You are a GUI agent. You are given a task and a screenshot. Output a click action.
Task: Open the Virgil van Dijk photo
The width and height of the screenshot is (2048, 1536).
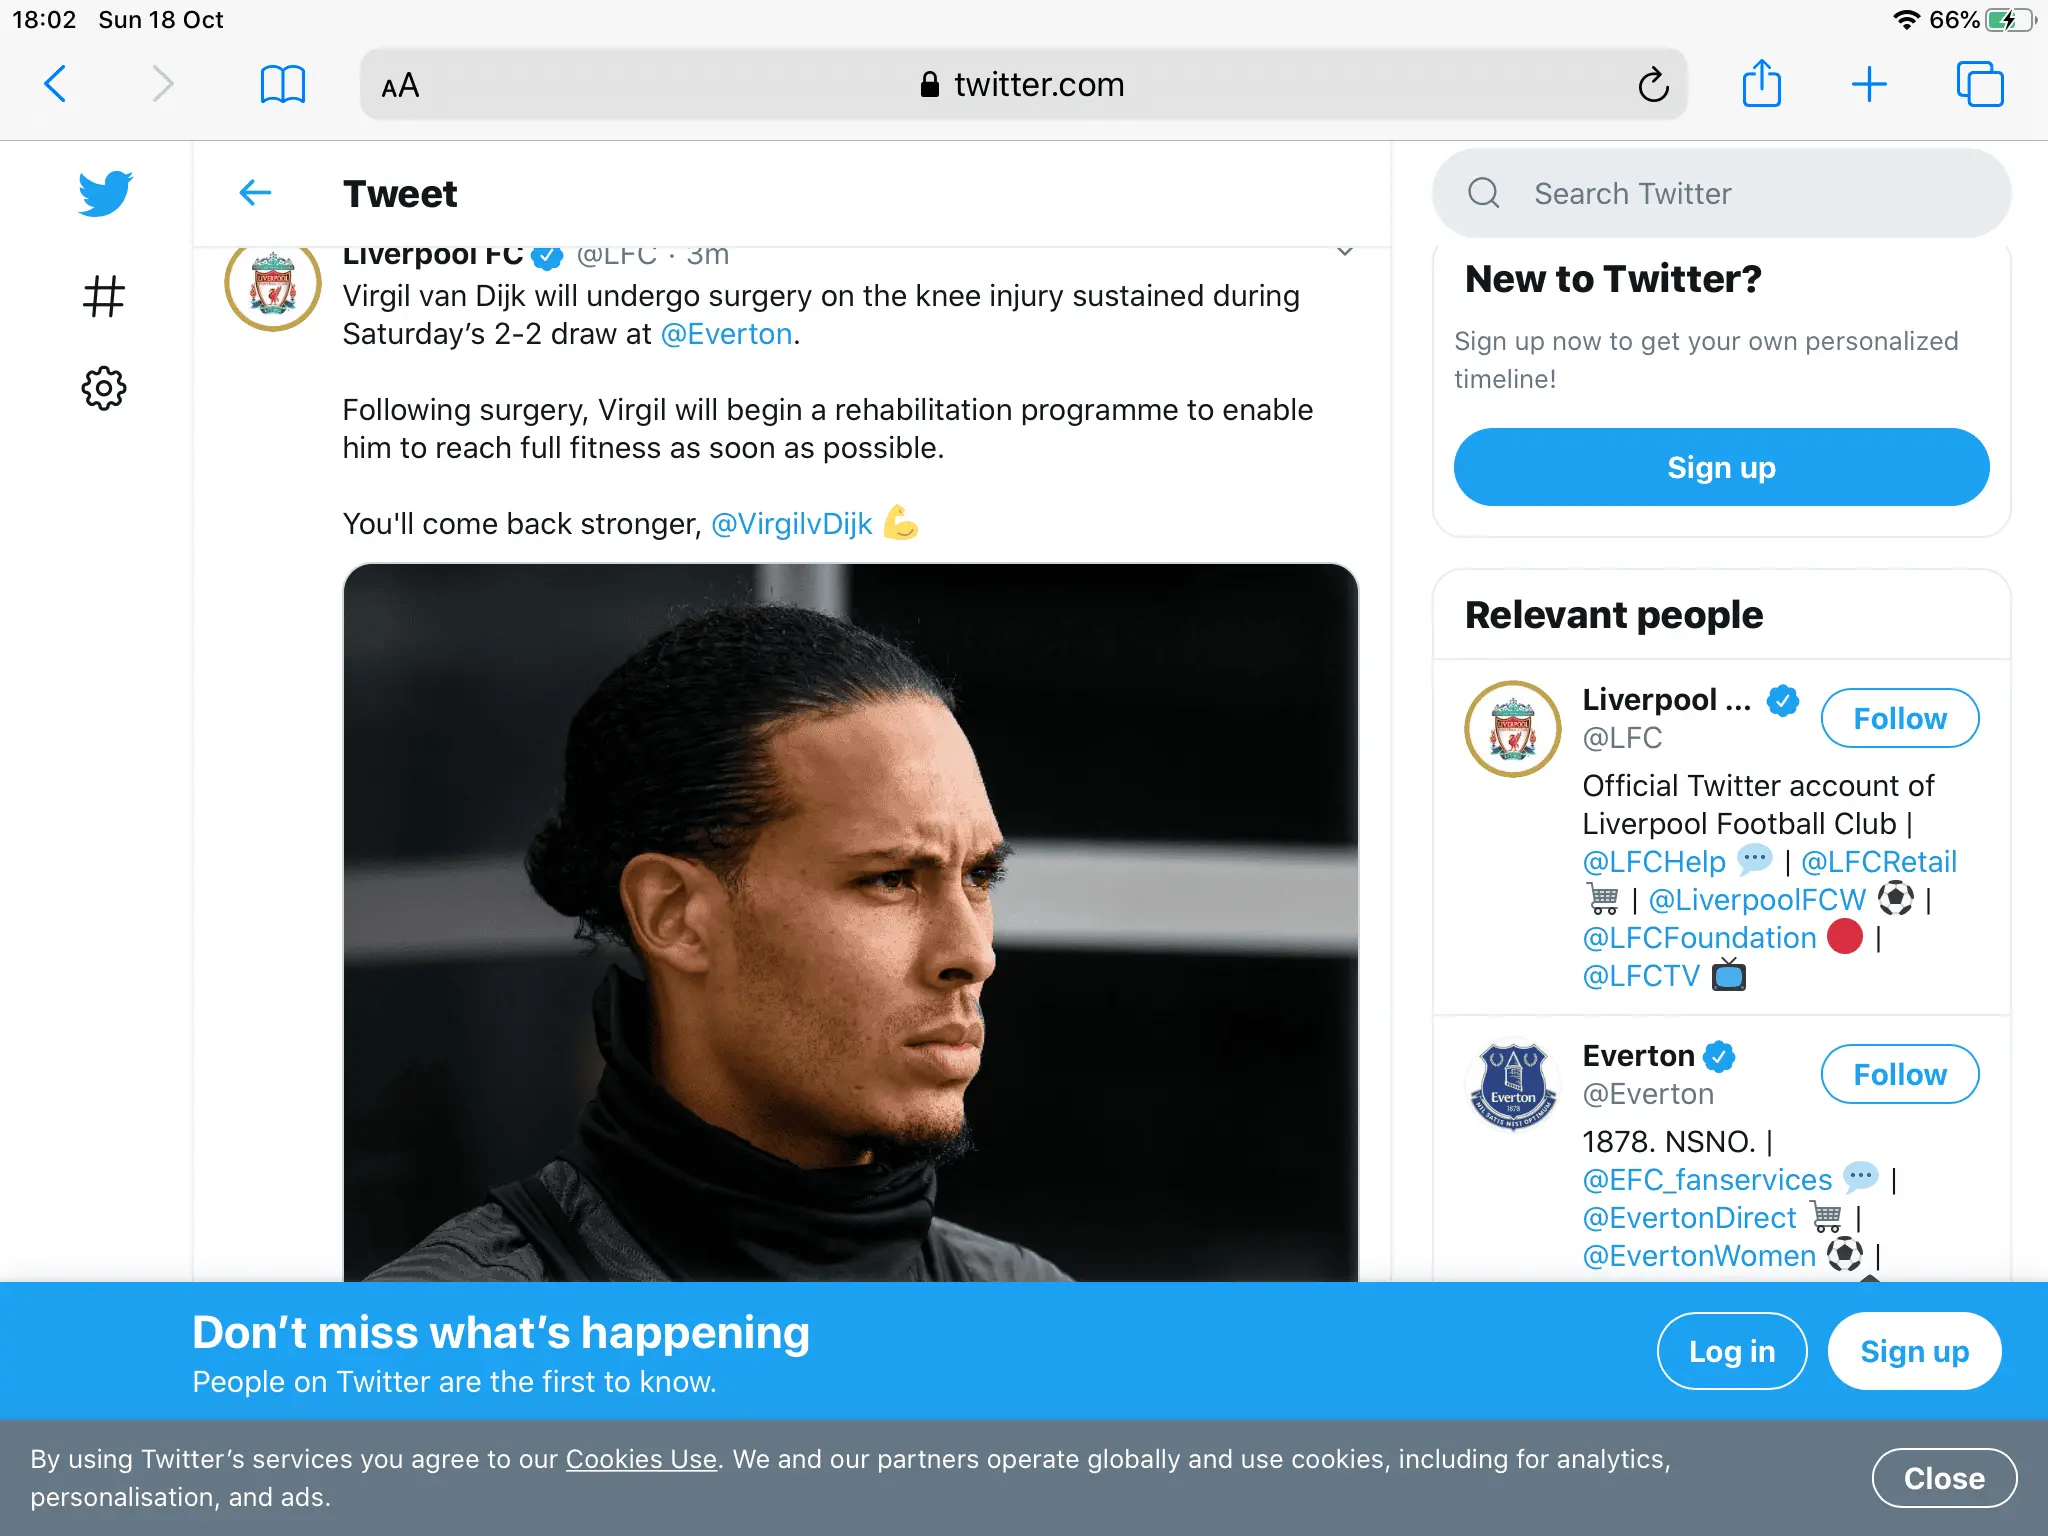coord(850,920)
